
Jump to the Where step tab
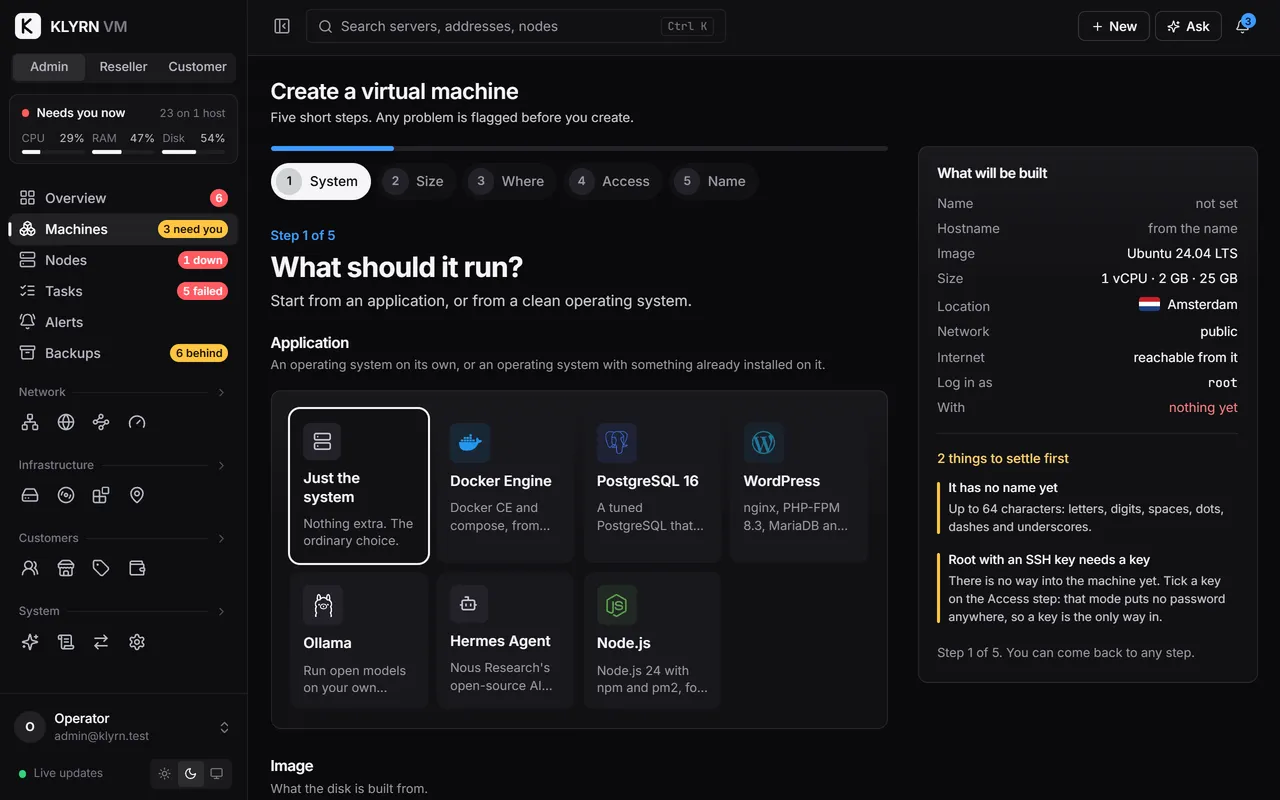510,181
